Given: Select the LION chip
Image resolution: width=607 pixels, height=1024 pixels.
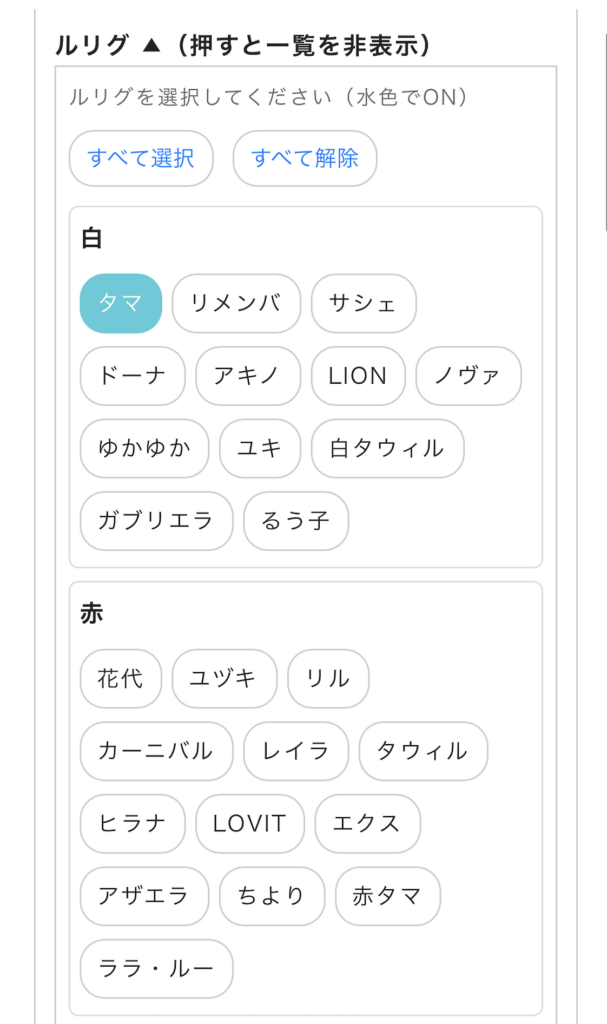Looking at the screenshot, I should coord(358,376).
